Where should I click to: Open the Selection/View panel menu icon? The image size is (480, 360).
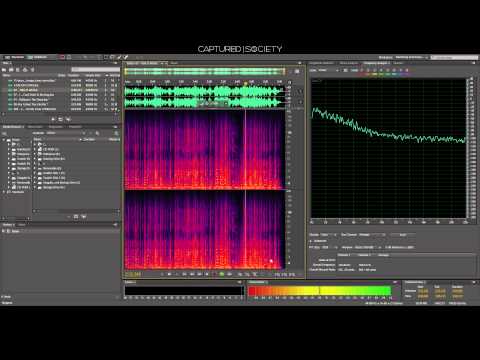click(x=474, y=282)
